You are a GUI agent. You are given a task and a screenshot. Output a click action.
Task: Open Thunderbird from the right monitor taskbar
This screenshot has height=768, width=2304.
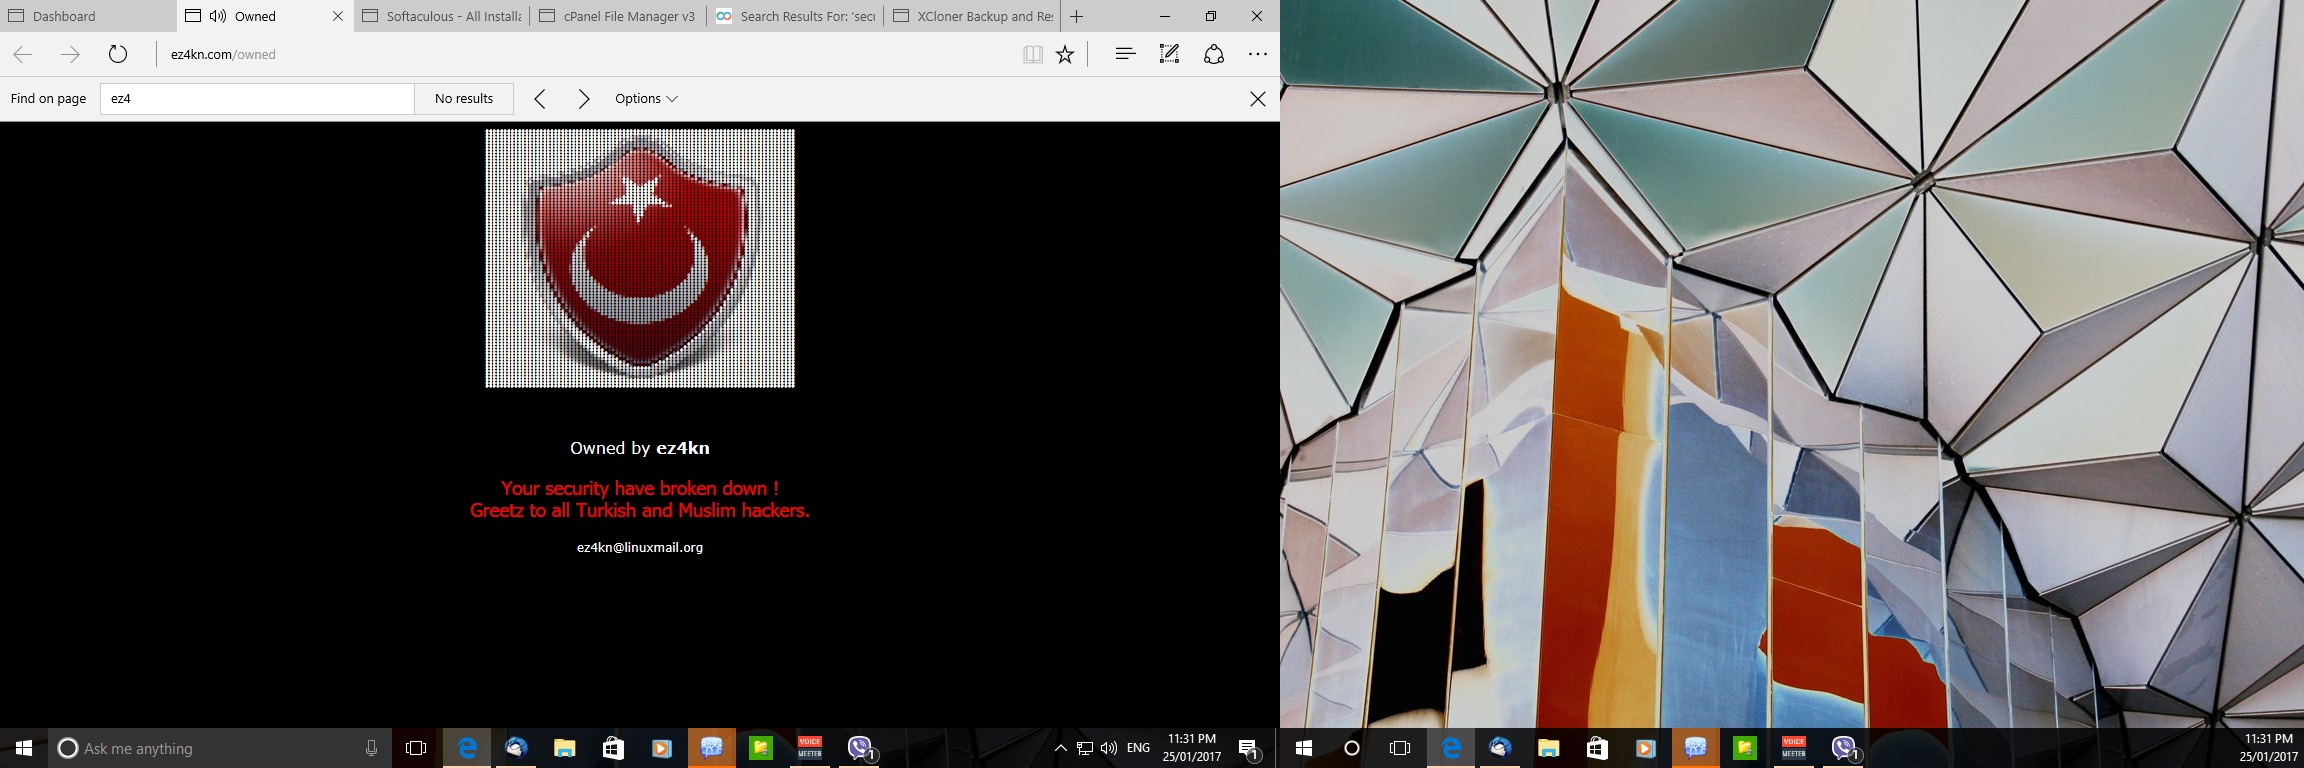point(1500,748)
